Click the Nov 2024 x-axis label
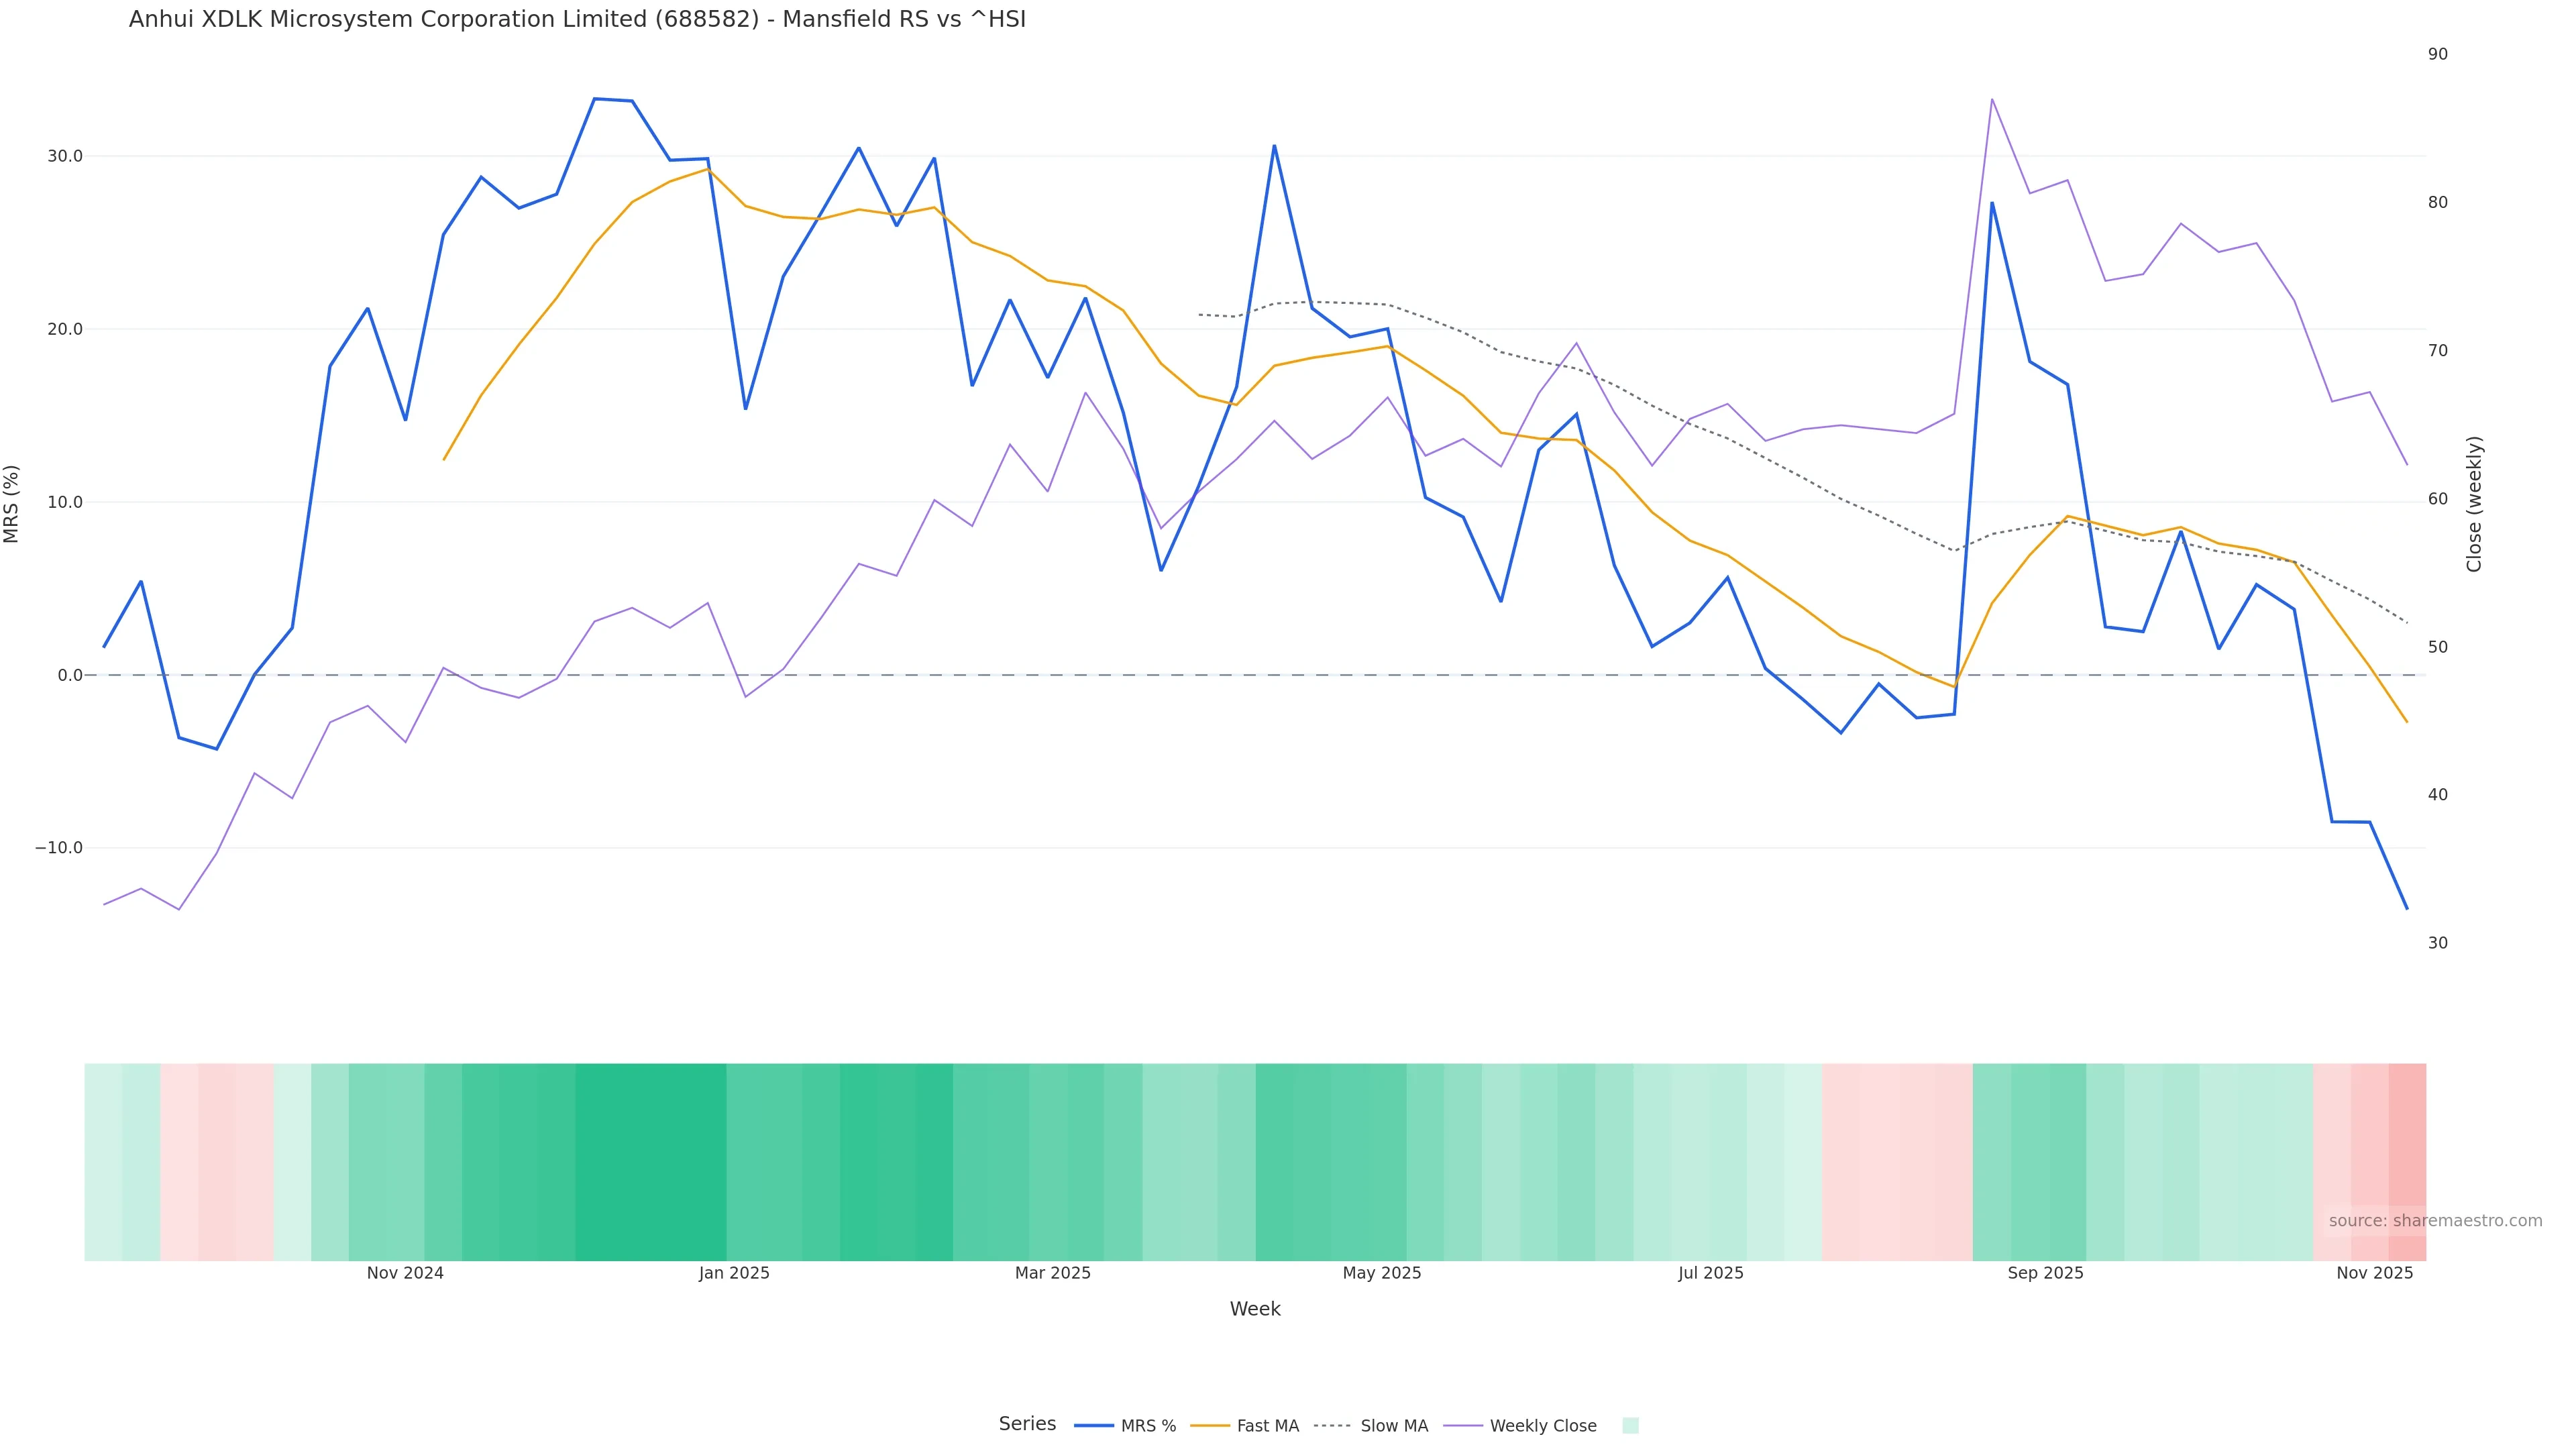The width and height of the screenshot is (2576, 1449). [x=405, y=1273]
